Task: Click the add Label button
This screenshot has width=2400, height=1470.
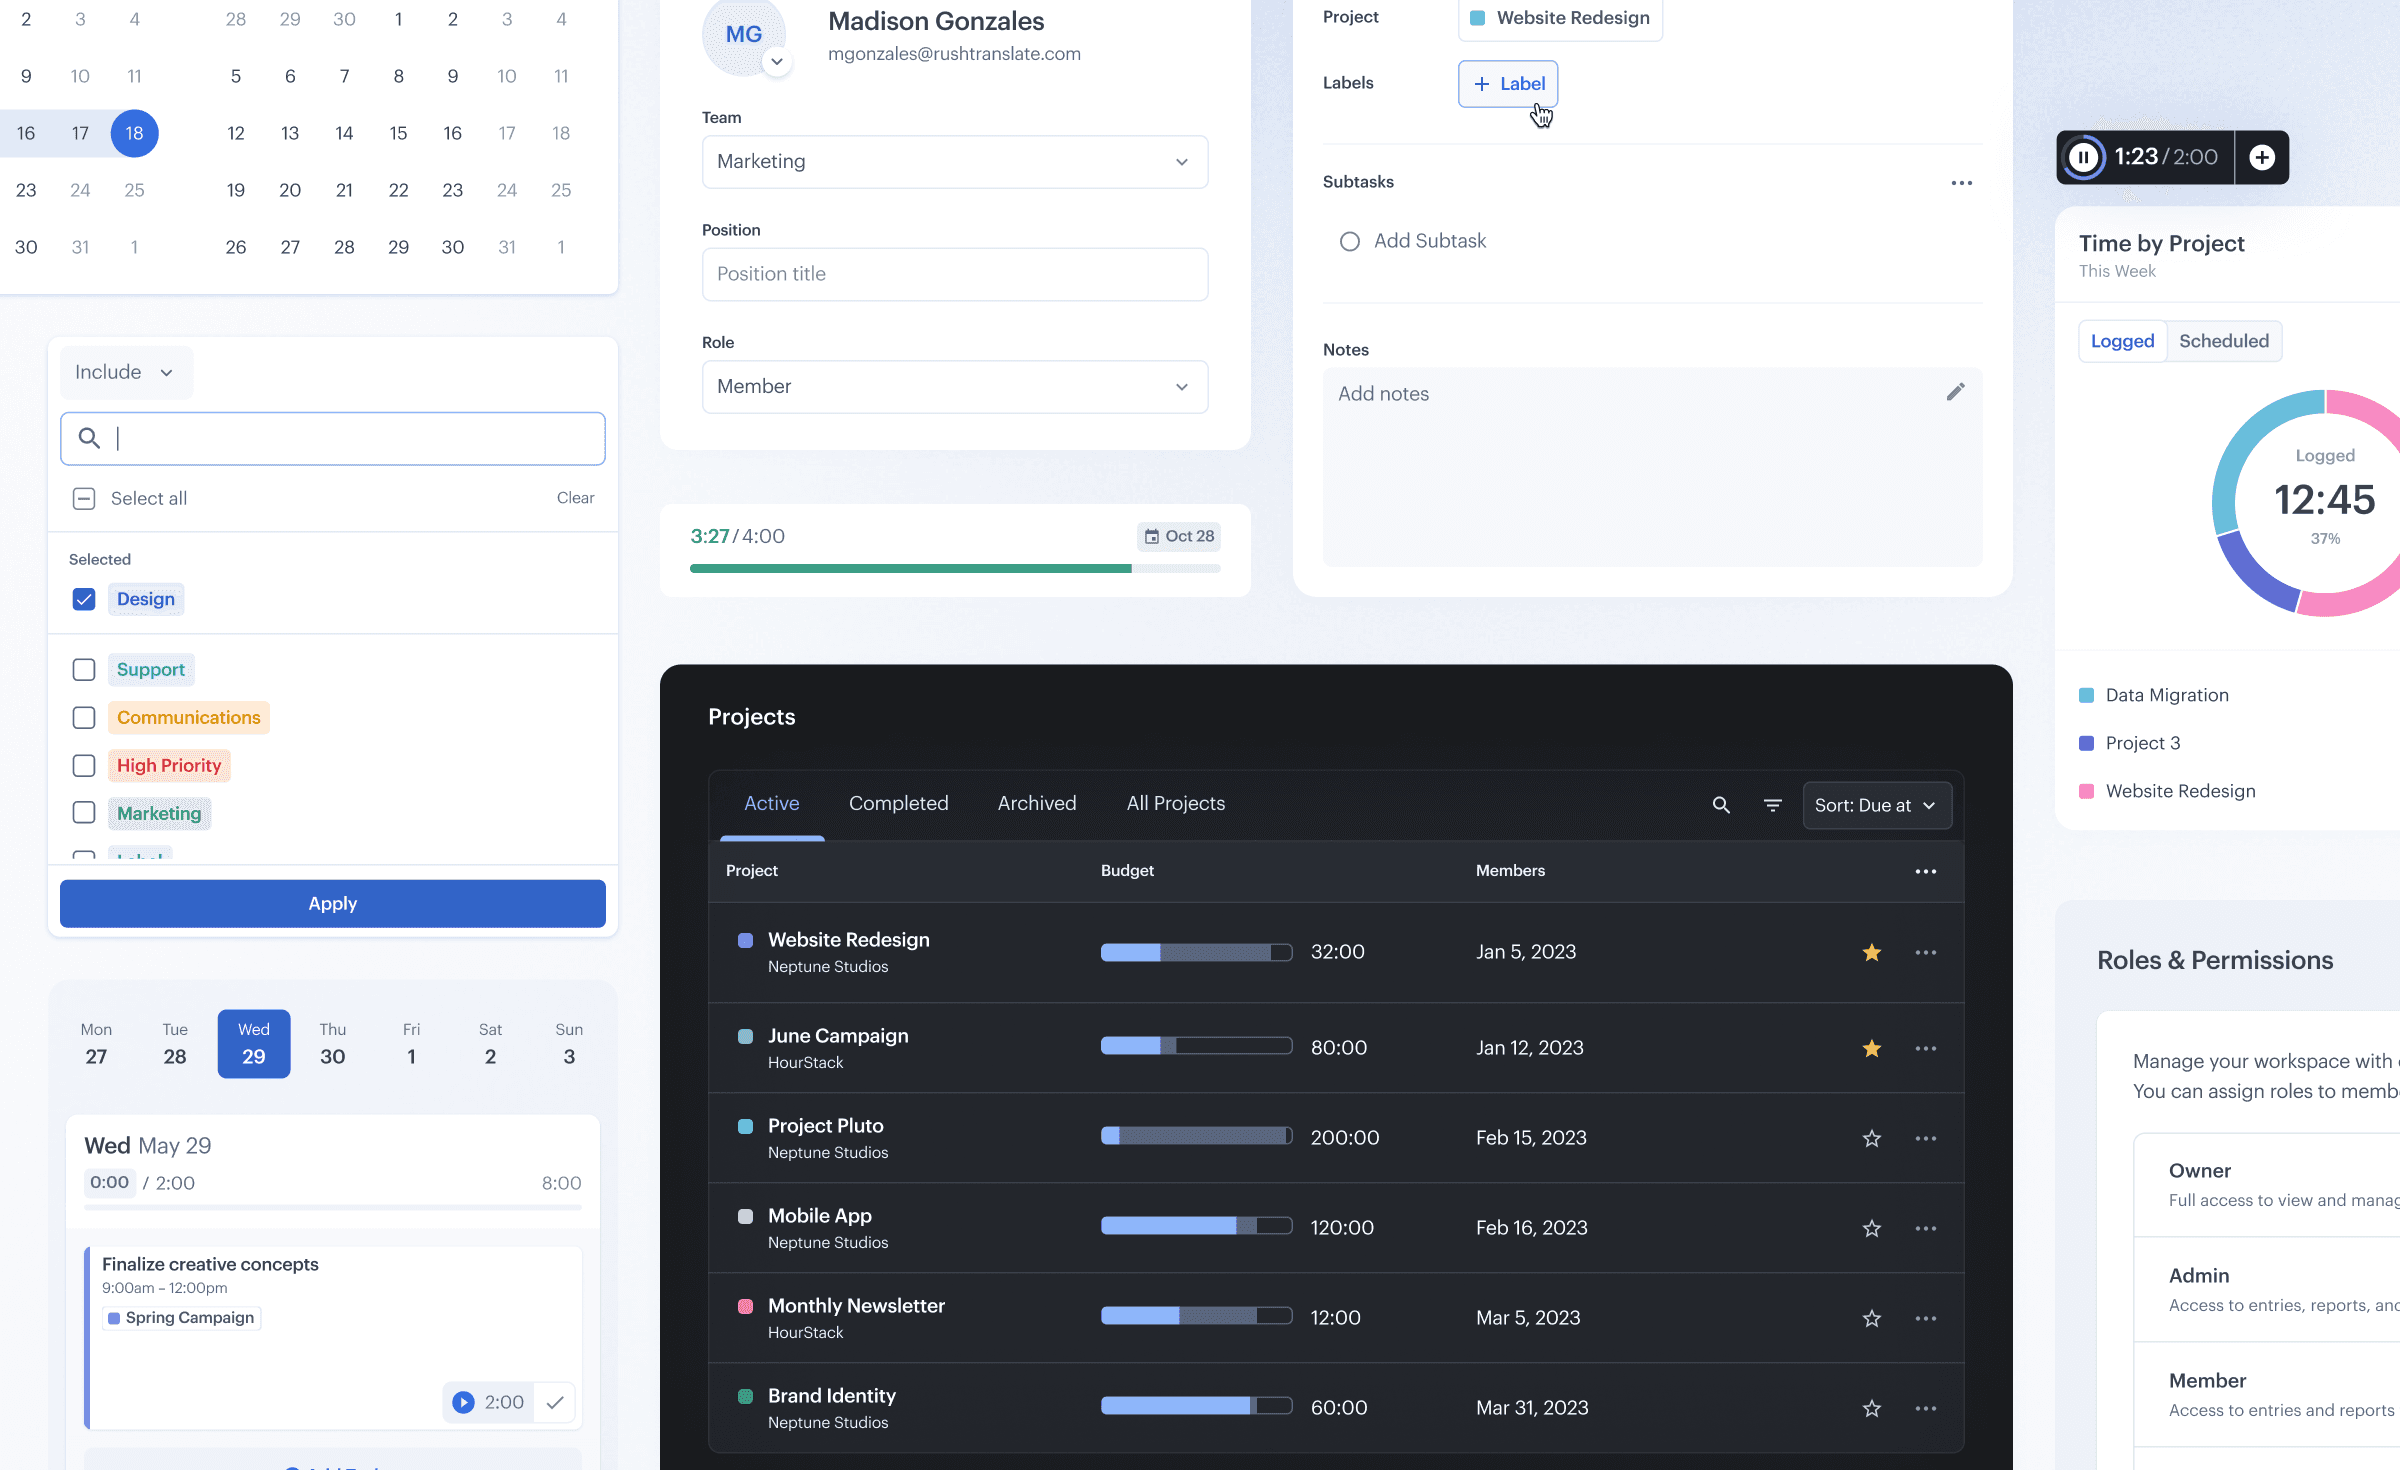Action: click(1508, 84)
